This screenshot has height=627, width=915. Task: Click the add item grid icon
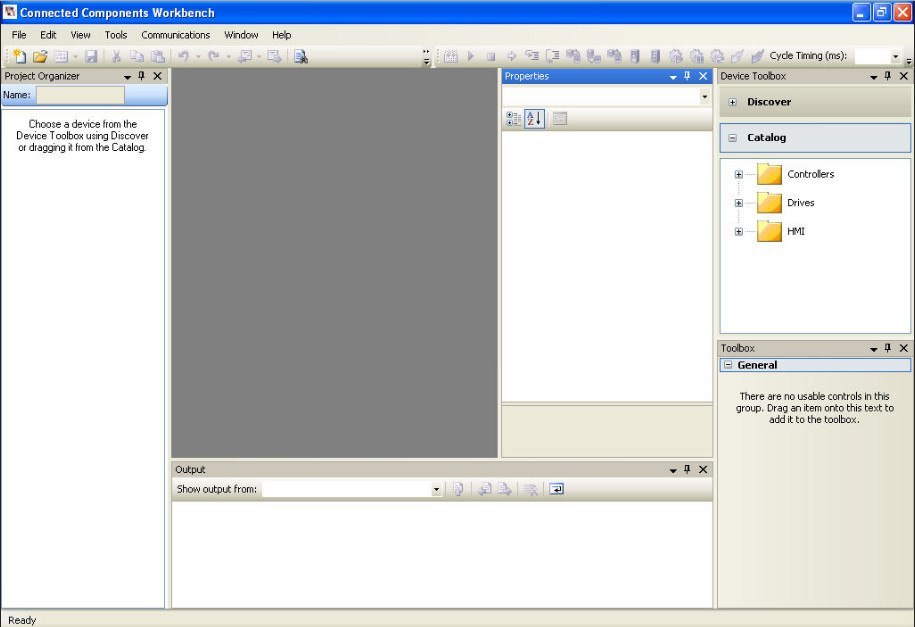point(61,56)
